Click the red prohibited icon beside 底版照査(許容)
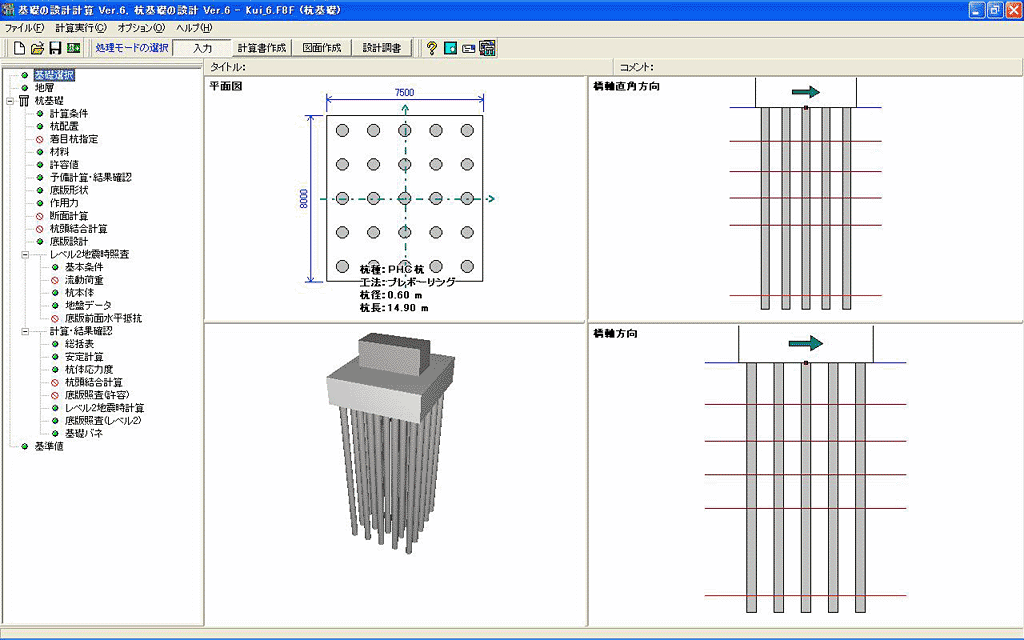This screenshot has width=1024, height=640. (x=55, y=395)
